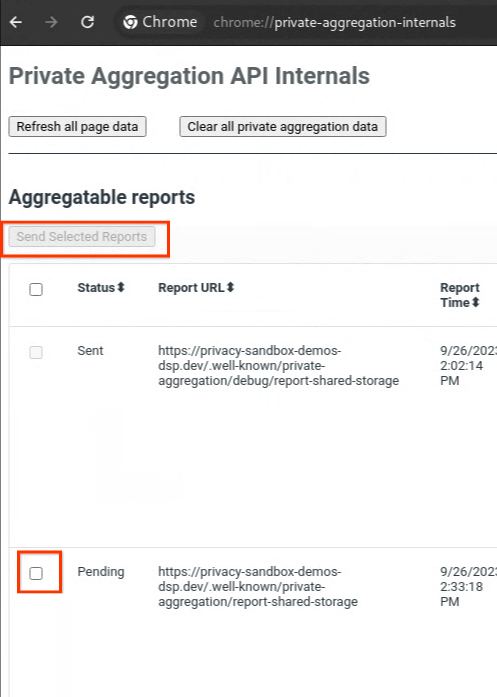The height and width of the screenshot is (697, 497).
Task: Click Refresh all page data
Action: [77, 127]
